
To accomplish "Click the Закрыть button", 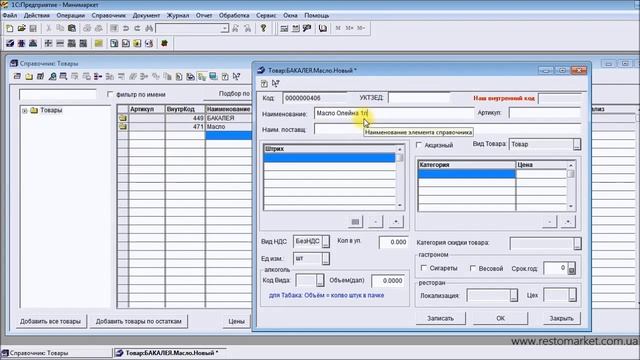I will [x=562, y=318].
